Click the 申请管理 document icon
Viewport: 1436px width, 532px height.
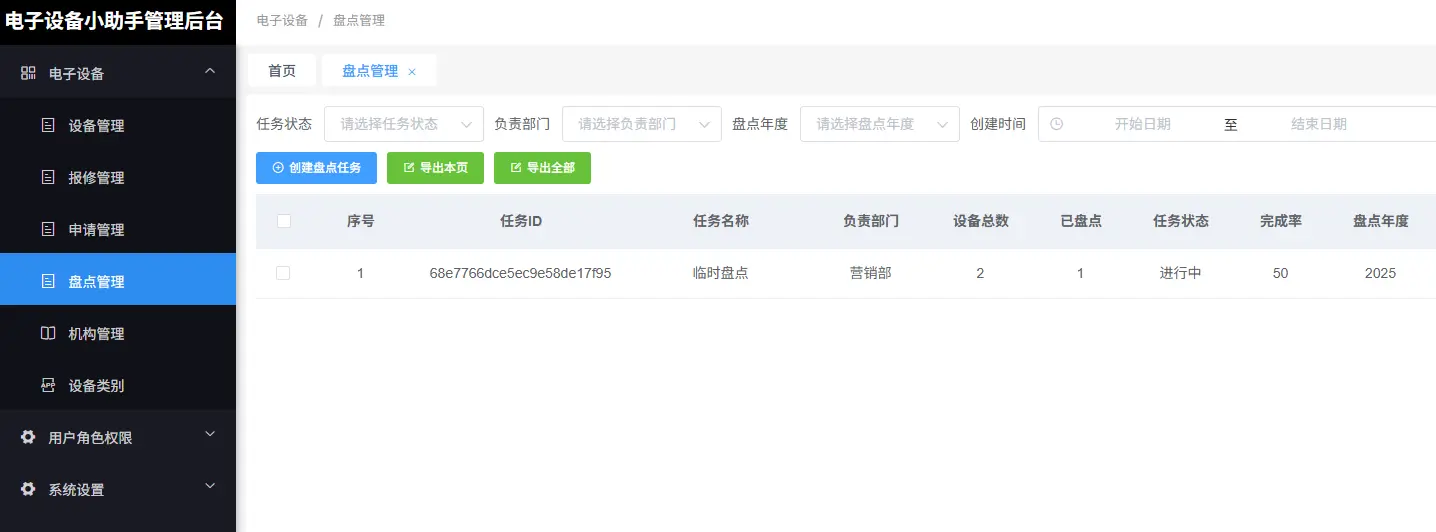(x=48, y=230)
